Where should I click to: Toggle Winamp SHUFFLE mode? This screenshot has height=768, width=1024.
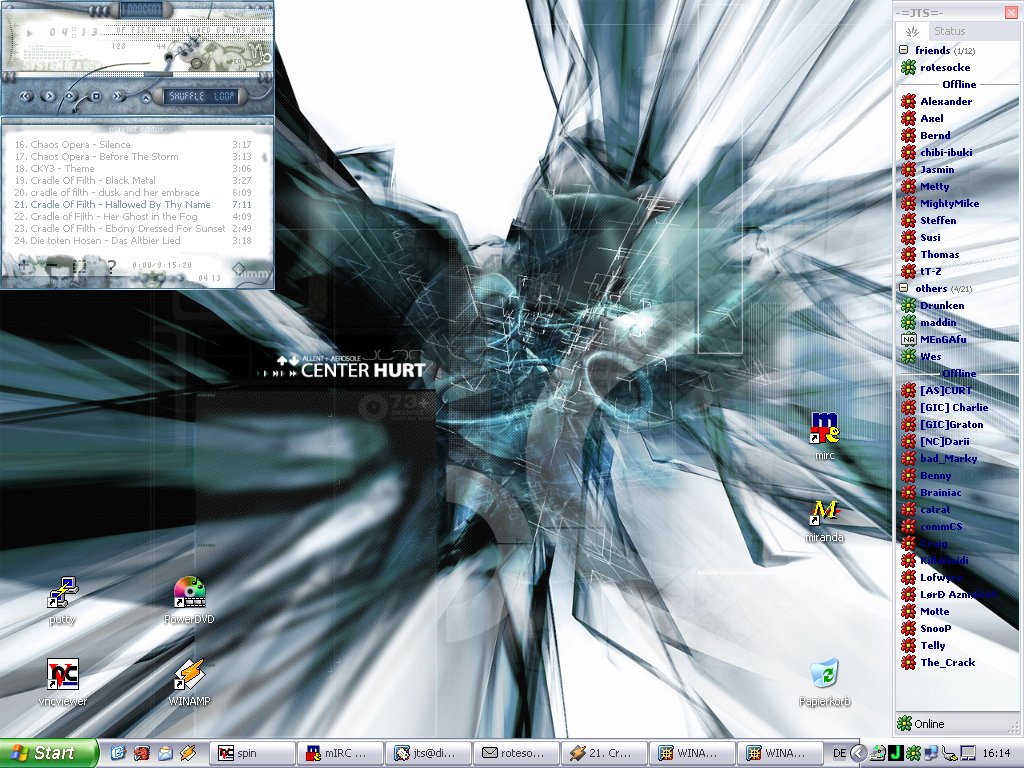click(x=184, y=97)
